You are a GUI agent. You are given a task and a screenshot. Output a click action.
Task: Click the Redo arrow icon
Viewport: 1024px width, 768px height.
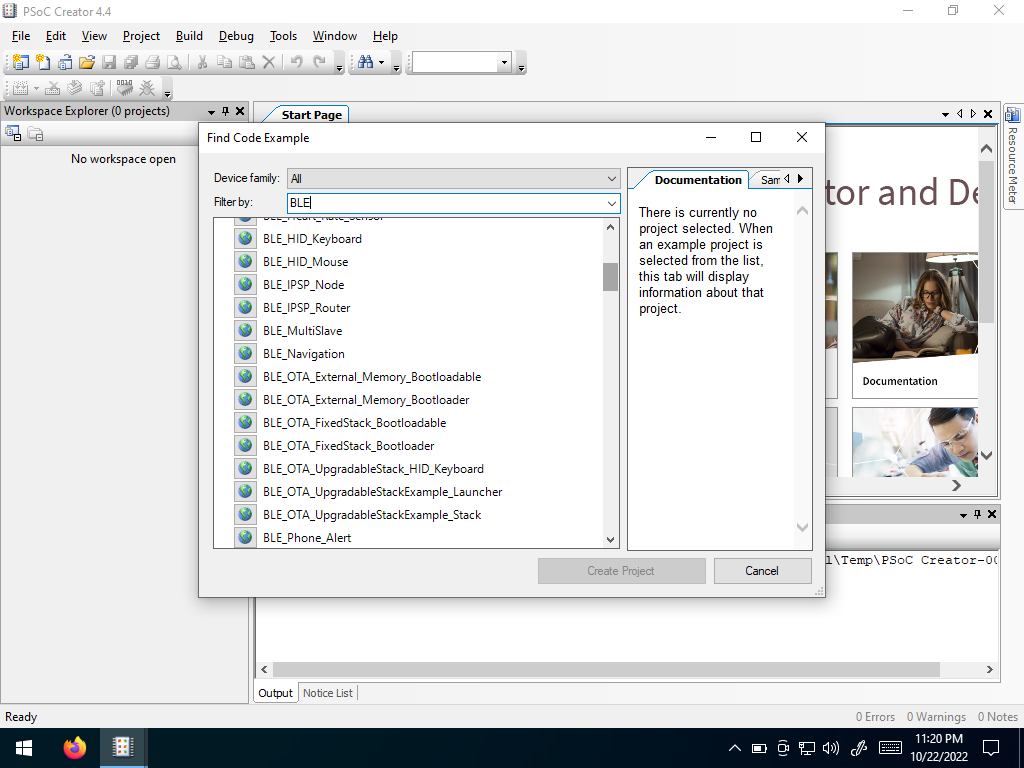[319, 62]
